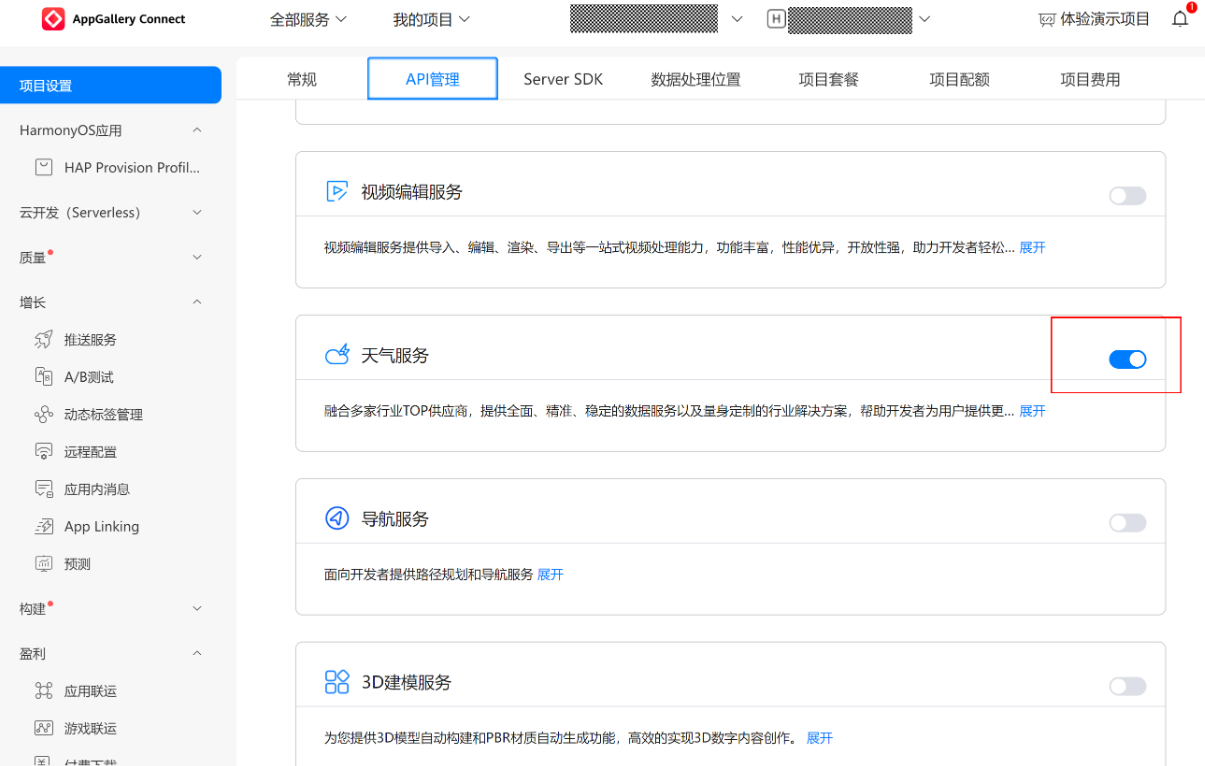The image size is (1205, 766).
Task: Open 远程配置 in the sidebar
Action: coord(90,452)
